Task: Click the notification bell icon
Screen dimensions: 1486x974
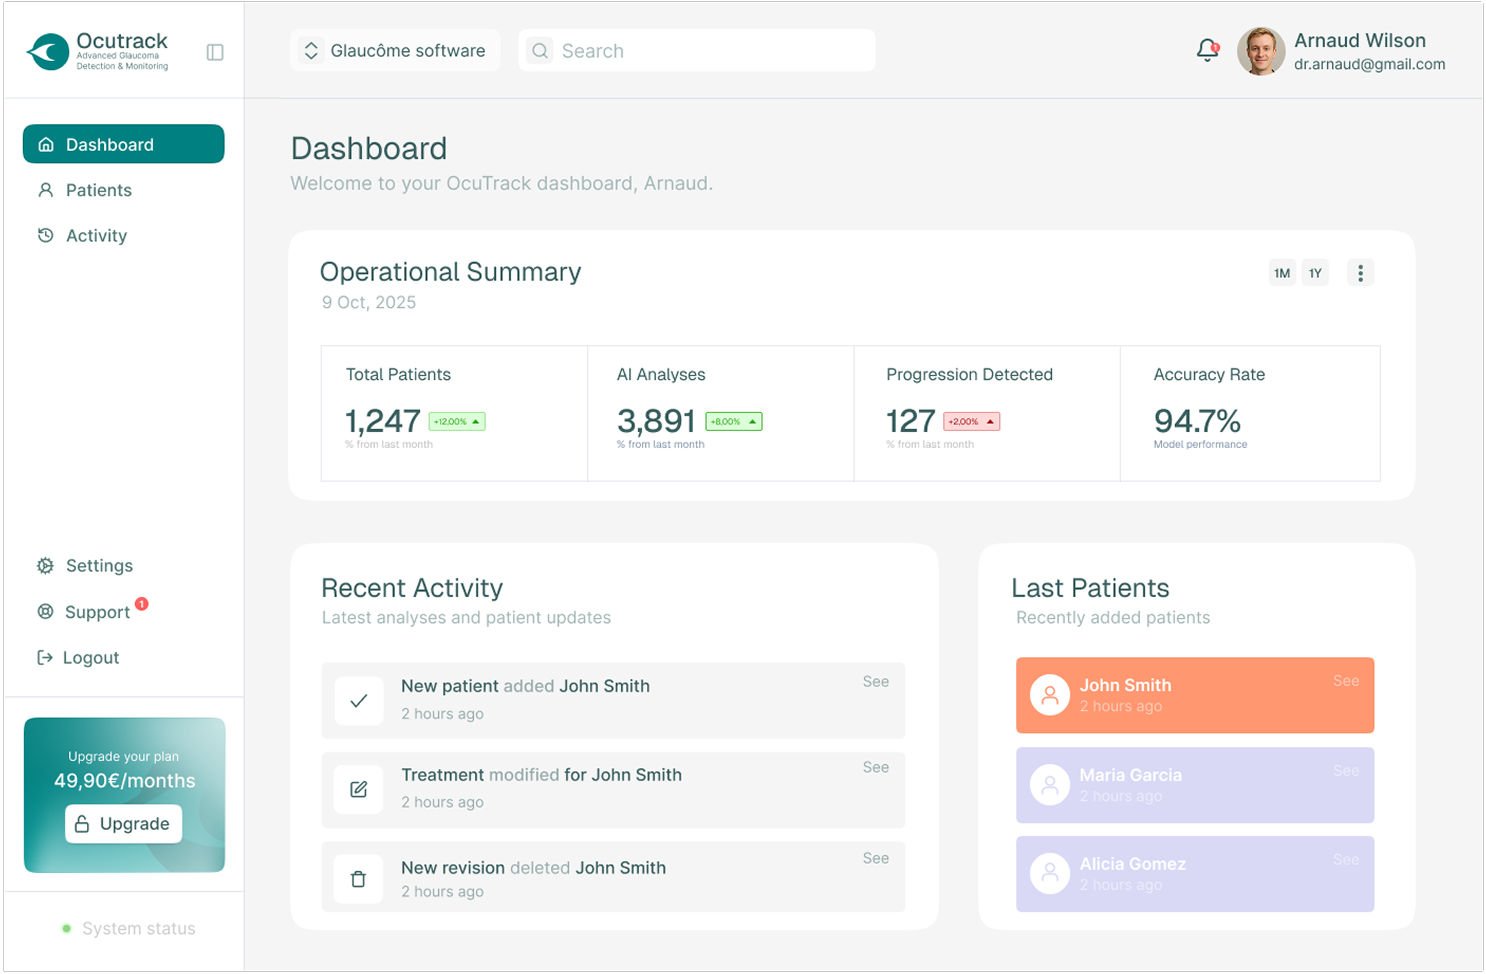Action: (x=1207, y=50)
